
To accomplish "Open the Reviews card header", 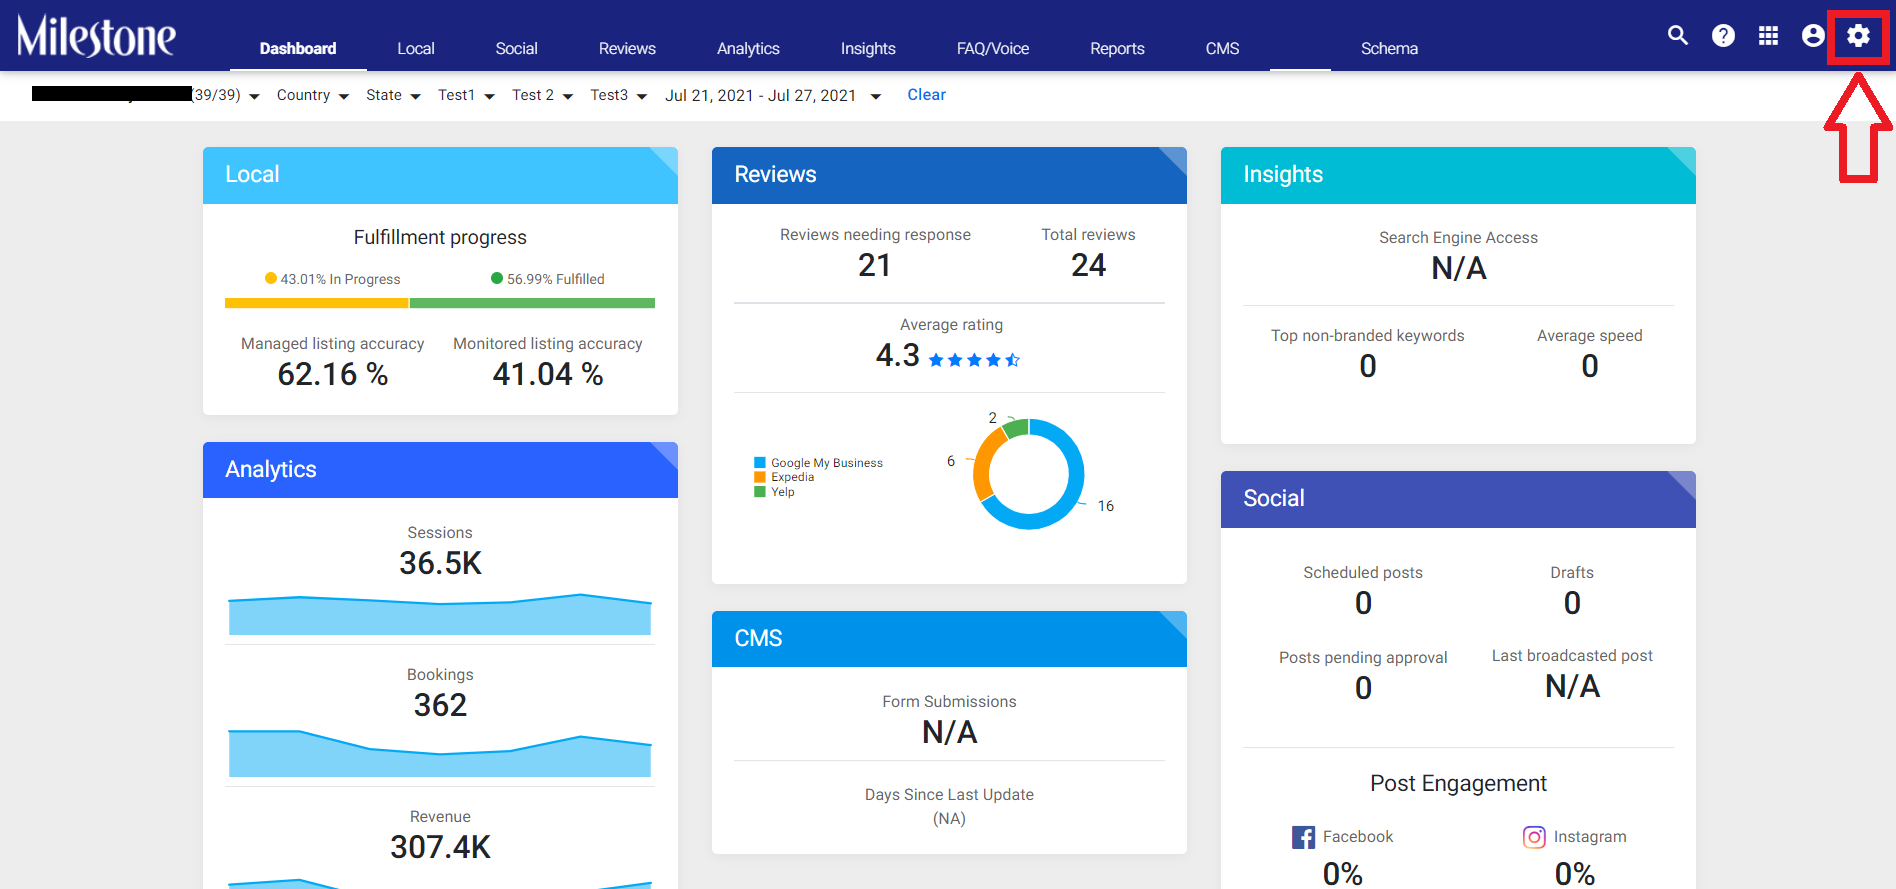I will click(949, 175).
